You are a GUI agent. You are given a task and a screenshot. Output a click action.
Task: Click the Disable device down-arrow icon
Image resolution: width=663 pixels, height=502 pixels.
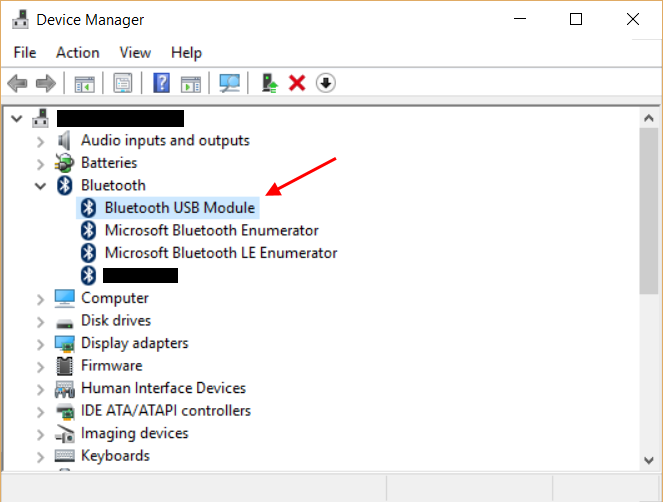tap(326, 83)
